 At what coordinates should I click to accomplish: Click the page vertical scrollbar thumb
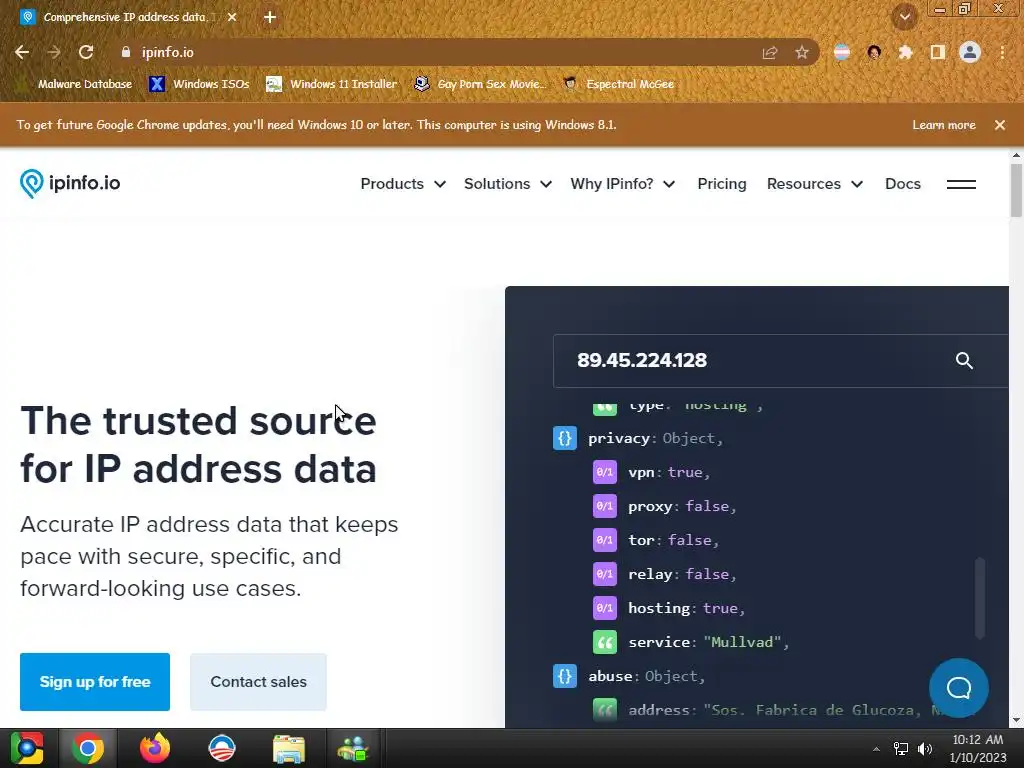1016,190
